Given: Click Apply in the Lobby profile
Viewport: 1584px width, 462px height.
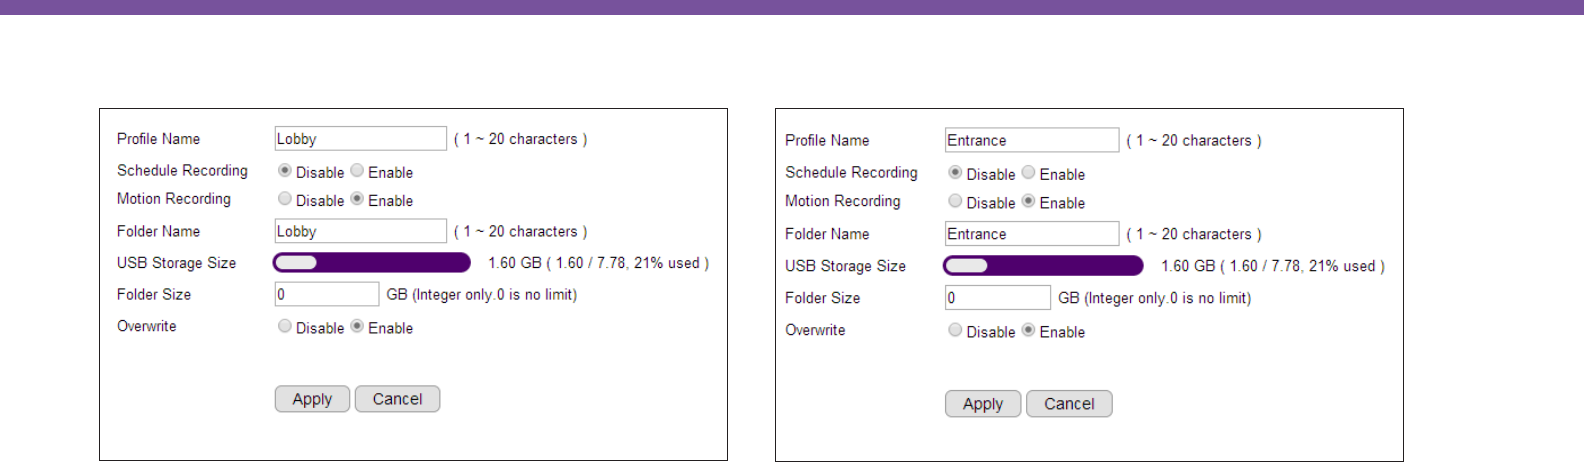Looking at the screenshot, I should point(312,399).
